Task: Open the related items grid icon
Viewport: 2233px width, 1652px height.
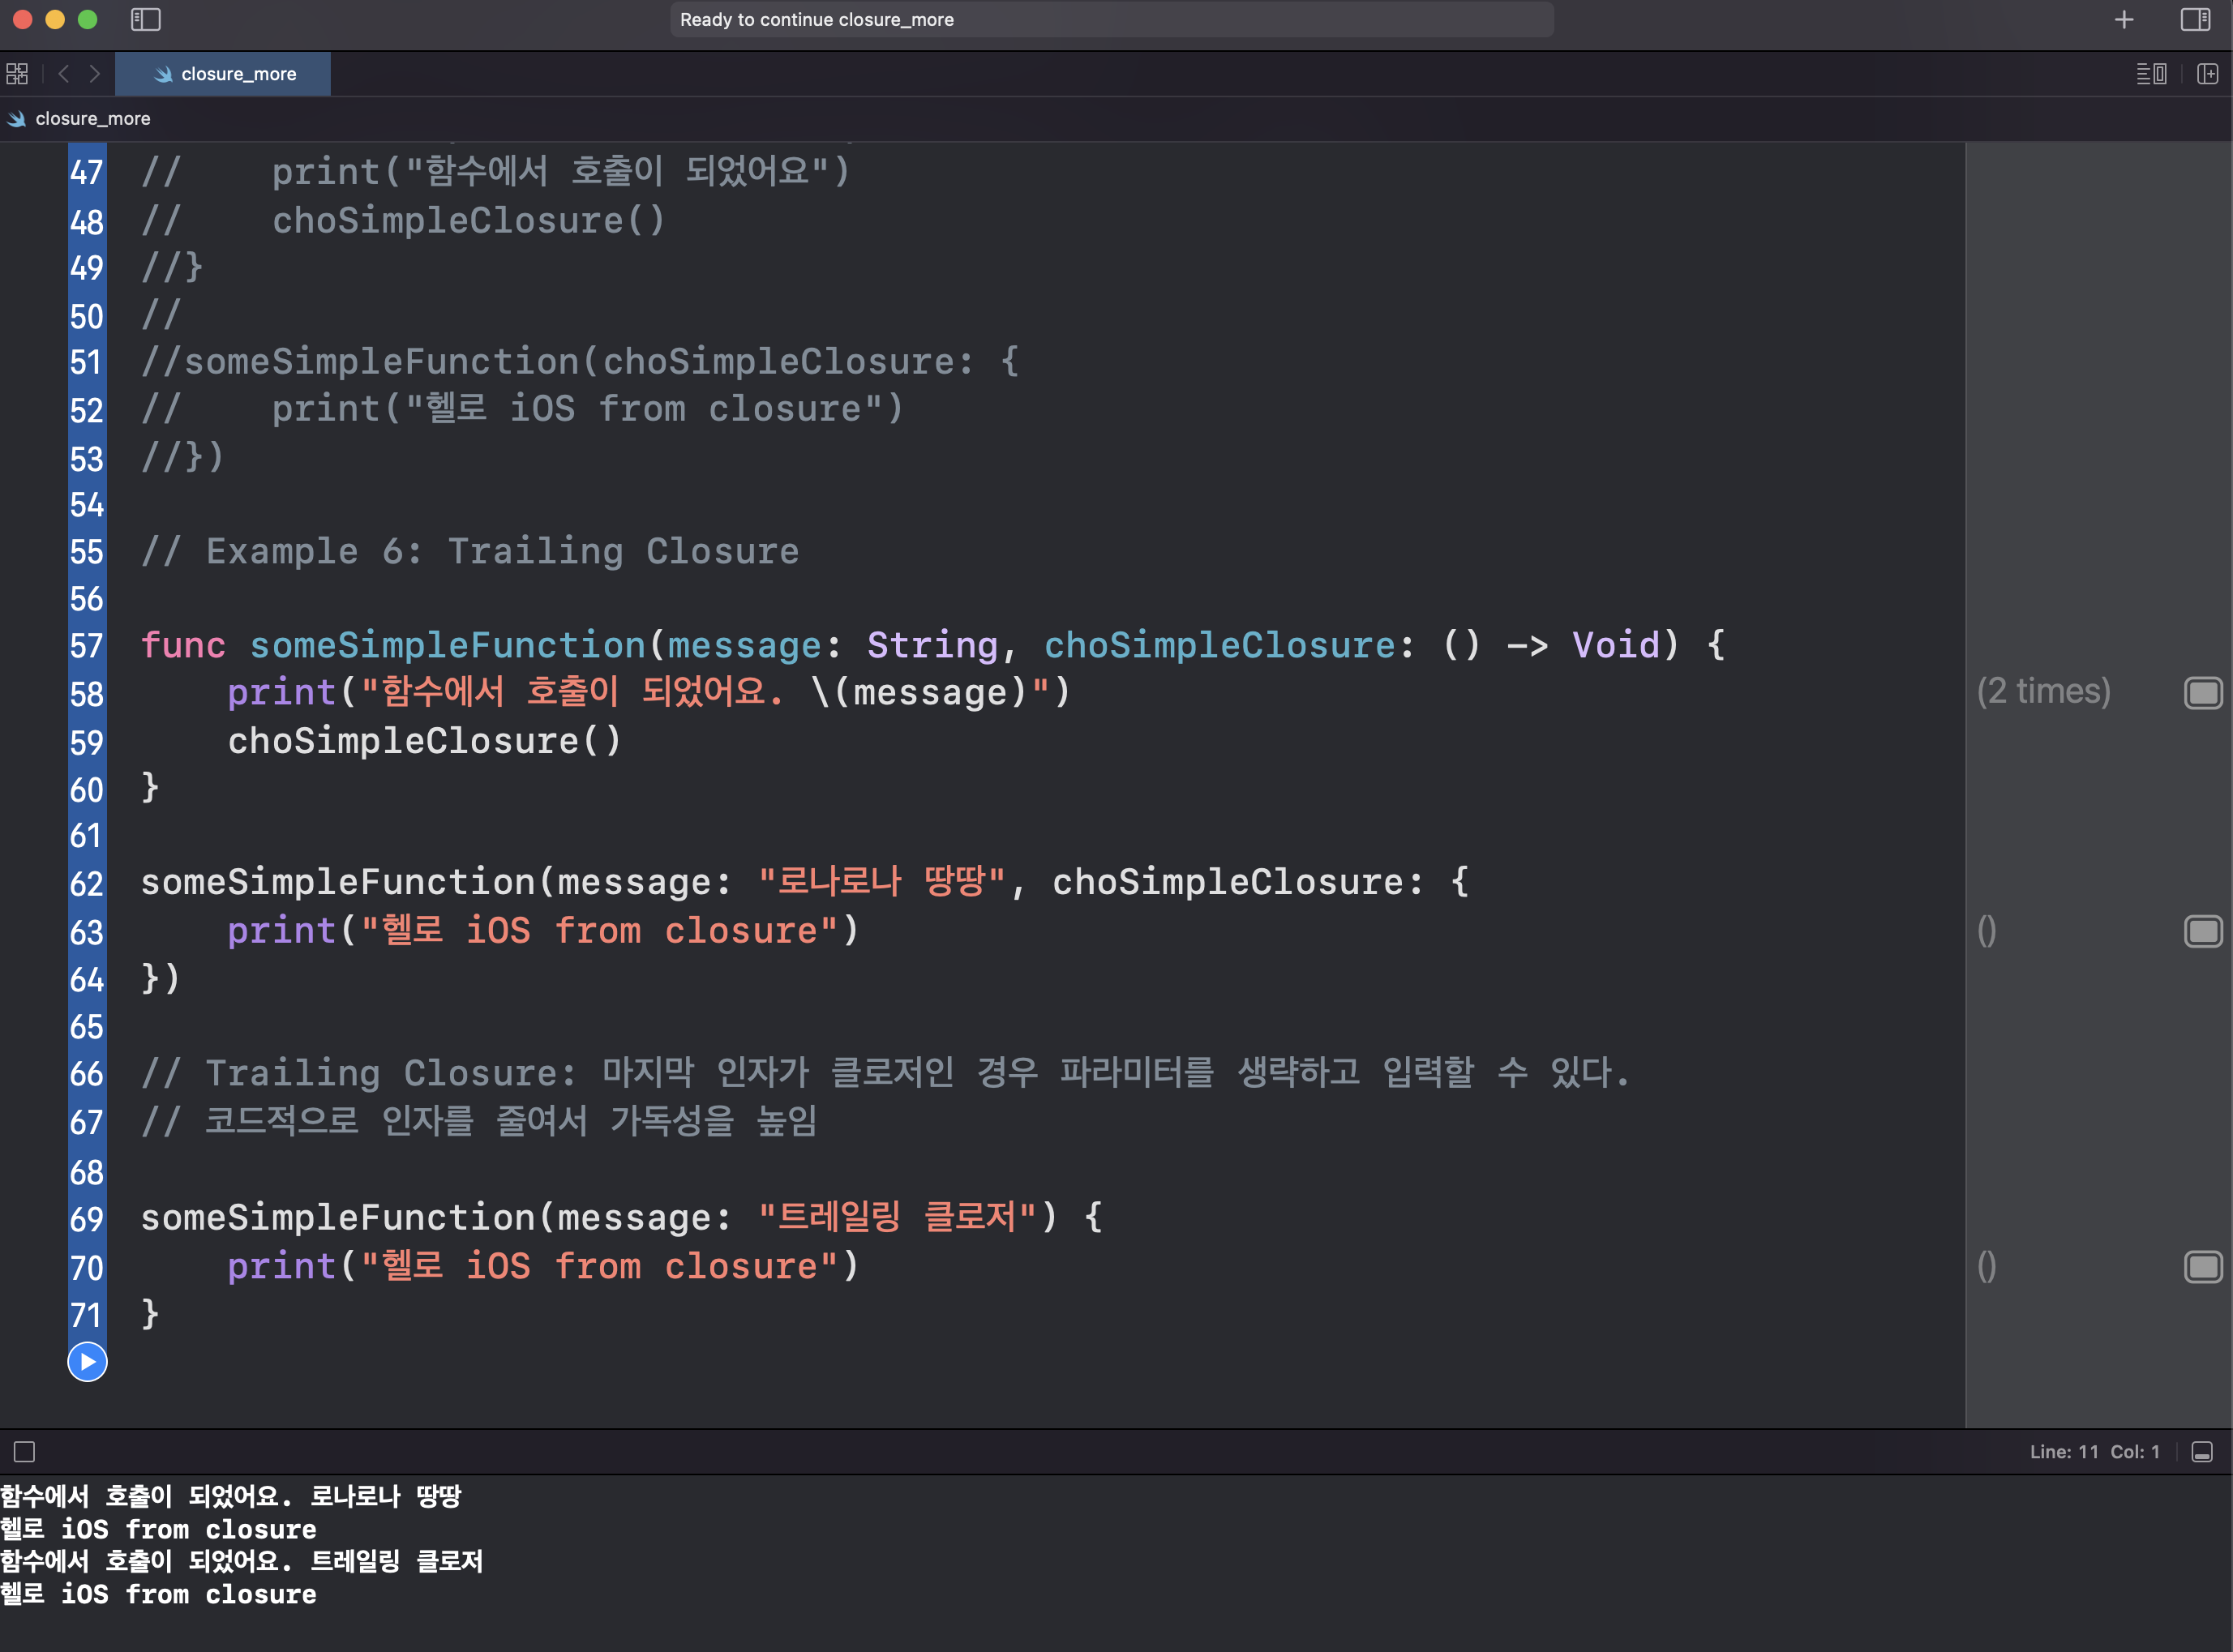Action: (17, 74)
